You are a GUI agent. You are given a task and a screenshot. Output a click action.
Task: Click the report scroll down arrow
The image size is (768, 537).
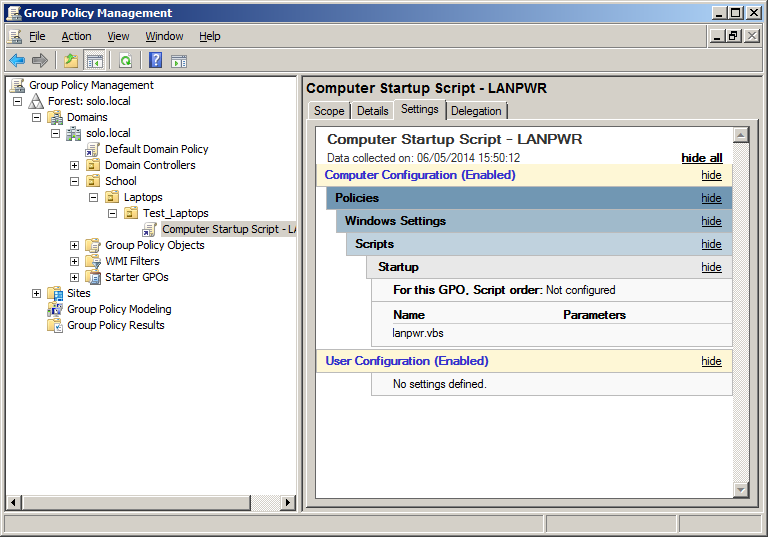(741, 489)
